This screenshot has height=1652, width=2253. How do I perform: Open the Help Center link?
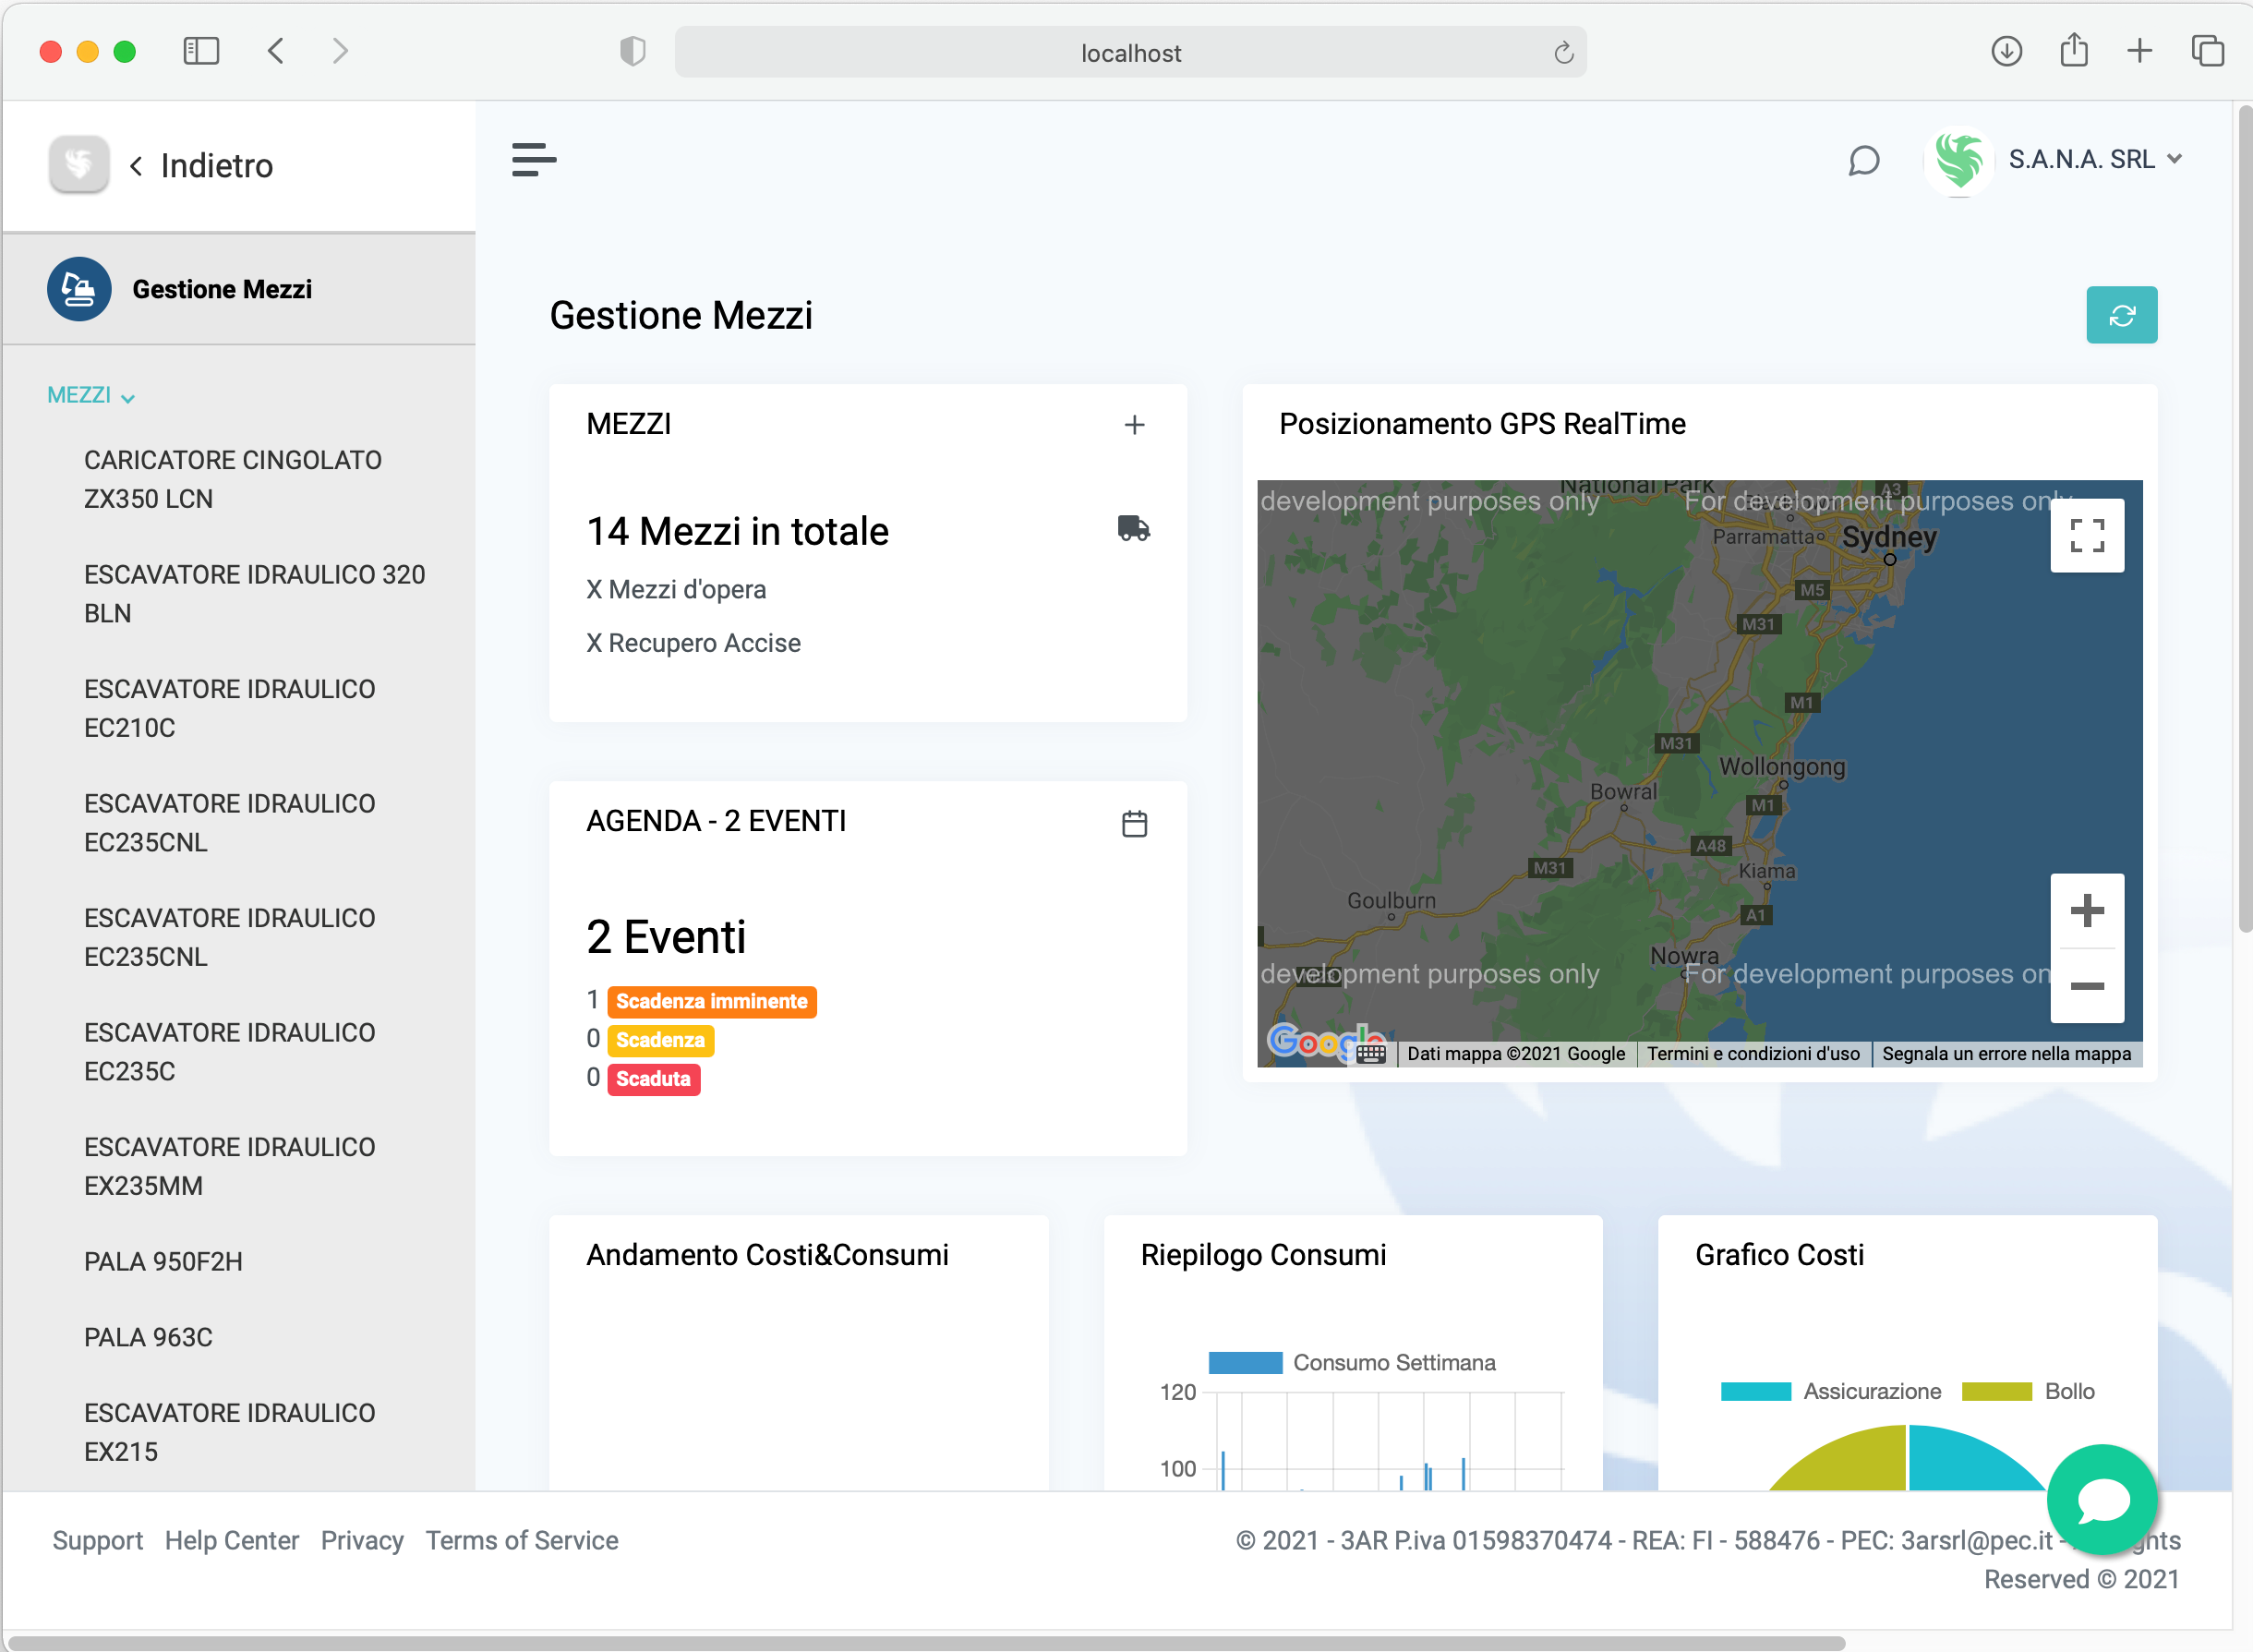pos(231,1541)
